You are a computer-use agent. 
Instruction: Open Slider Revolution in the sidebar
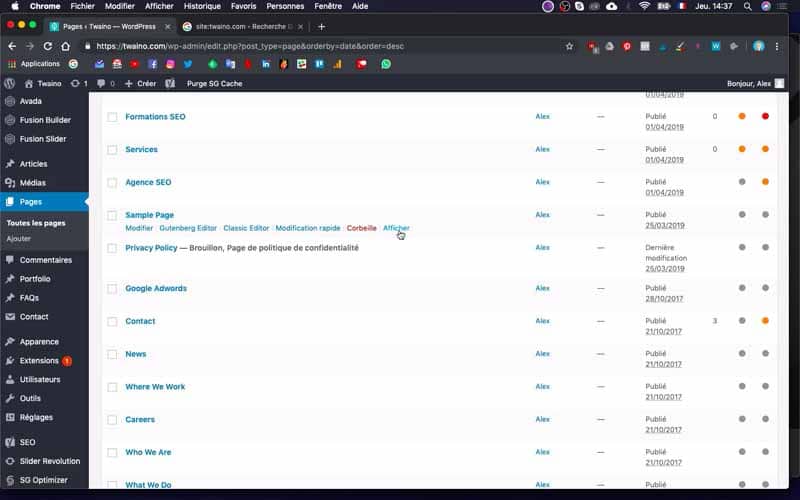click(49, 461)
